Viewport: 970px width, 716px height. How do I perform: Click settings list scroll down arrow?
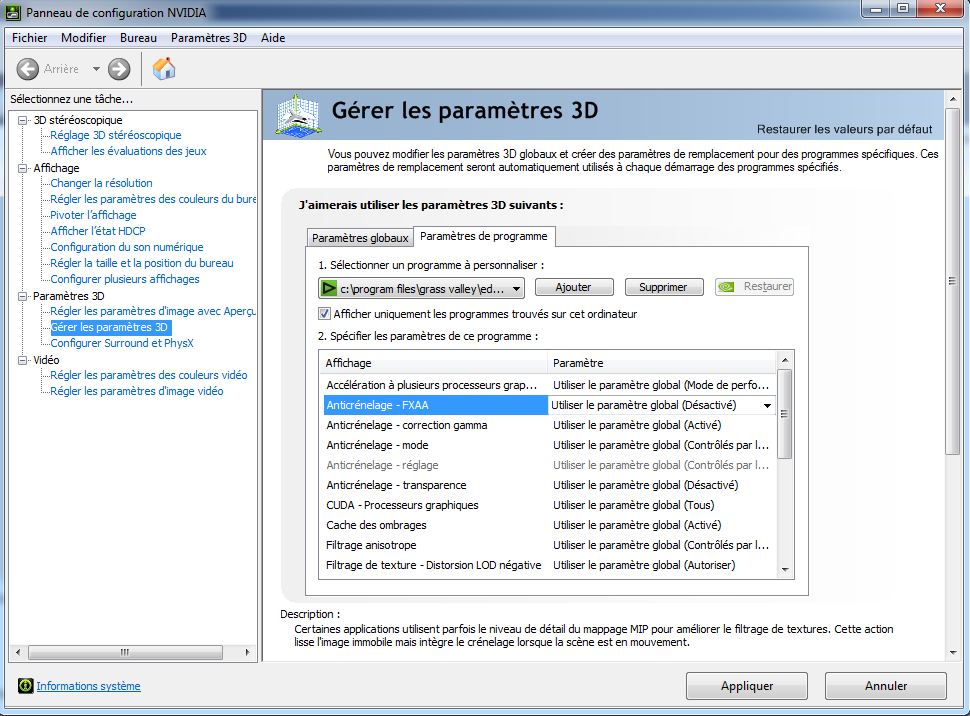click(x=784, y=570)
